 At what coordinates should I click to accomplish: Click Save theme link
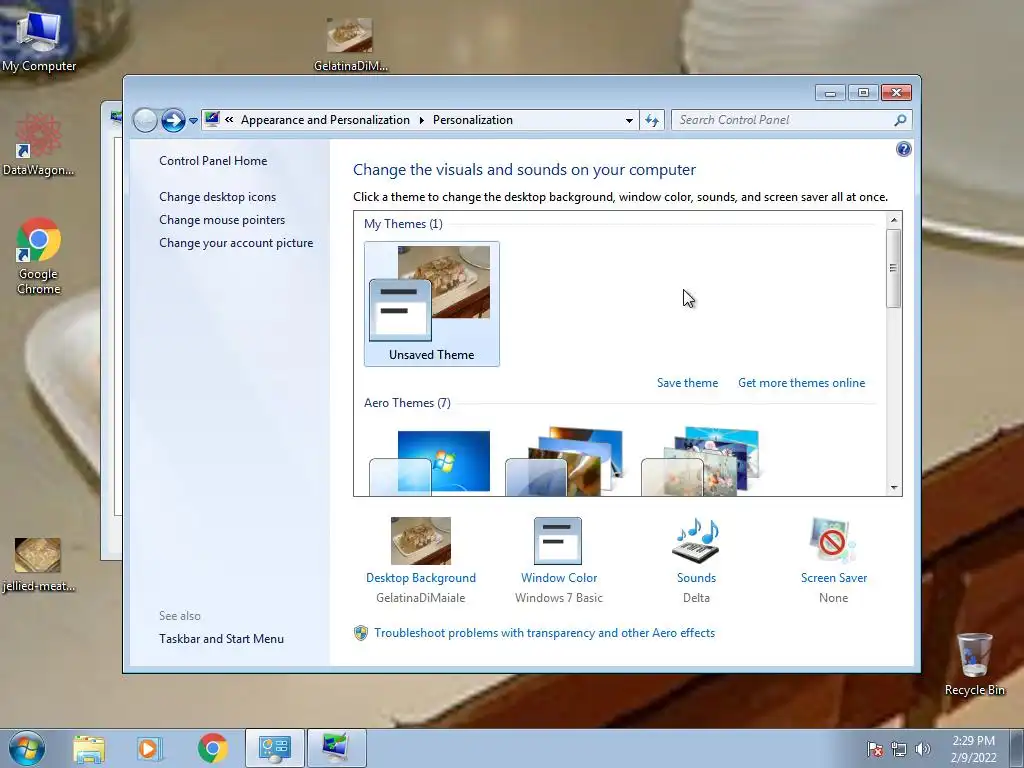coord(687,383)
